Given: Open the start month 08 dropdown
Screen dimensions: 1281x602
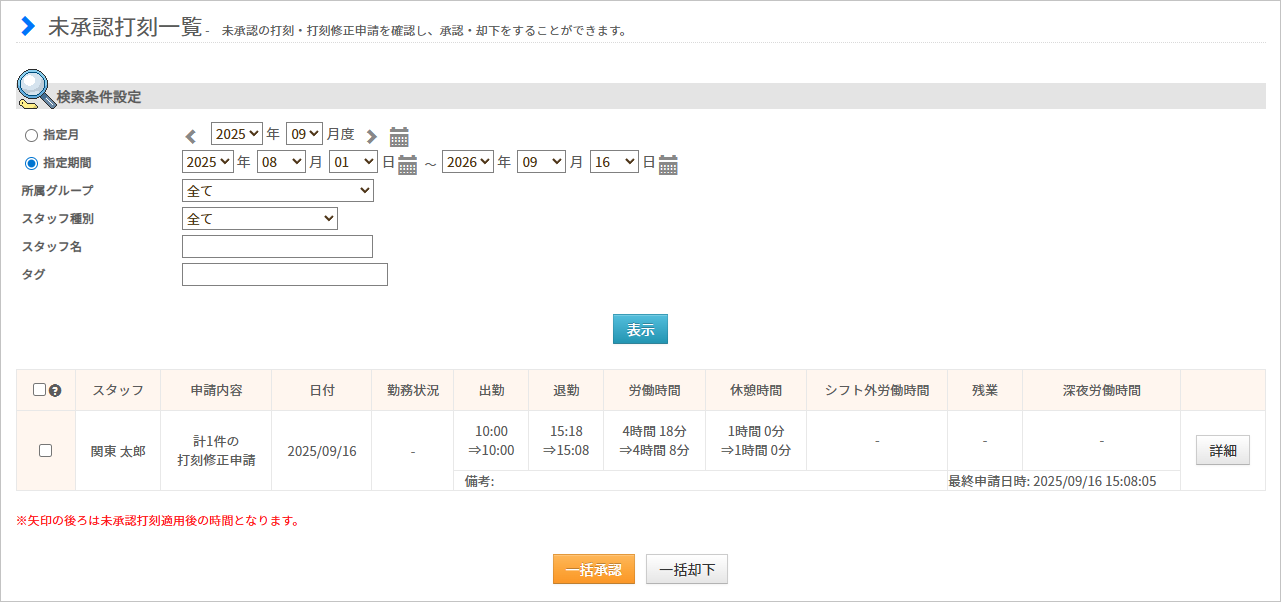Looking at the screenshot, I should [x=281, y=162].
